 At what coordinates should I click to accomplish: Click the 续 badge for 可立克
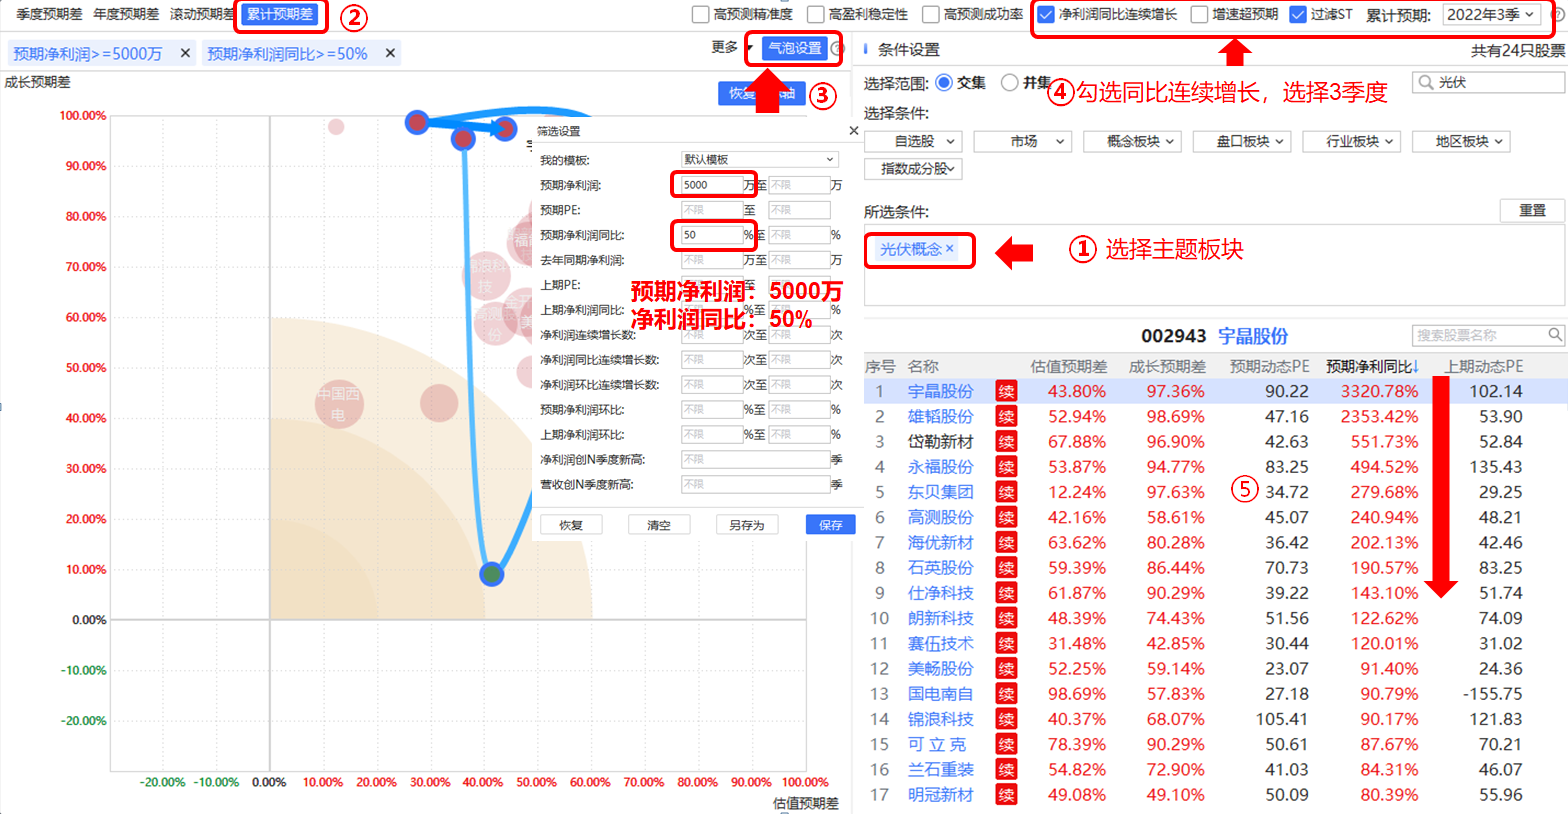(1006, 745)
